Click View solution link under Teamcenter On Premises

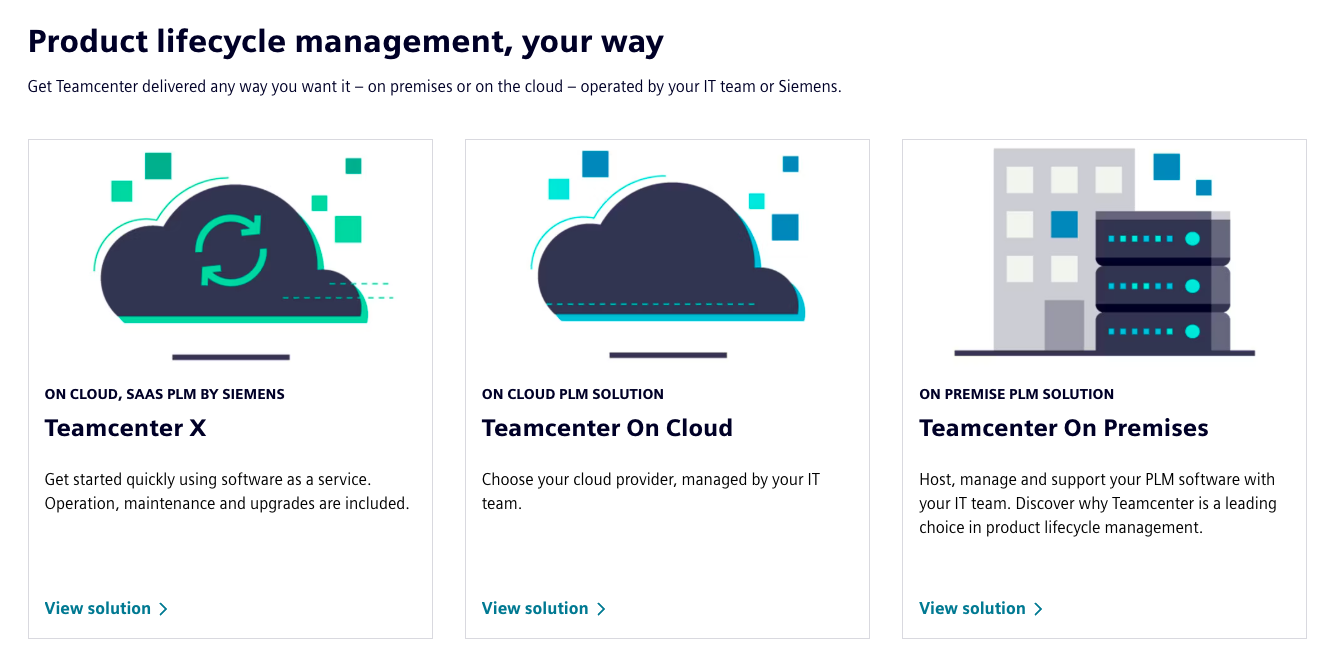click(x=981, y=608)
